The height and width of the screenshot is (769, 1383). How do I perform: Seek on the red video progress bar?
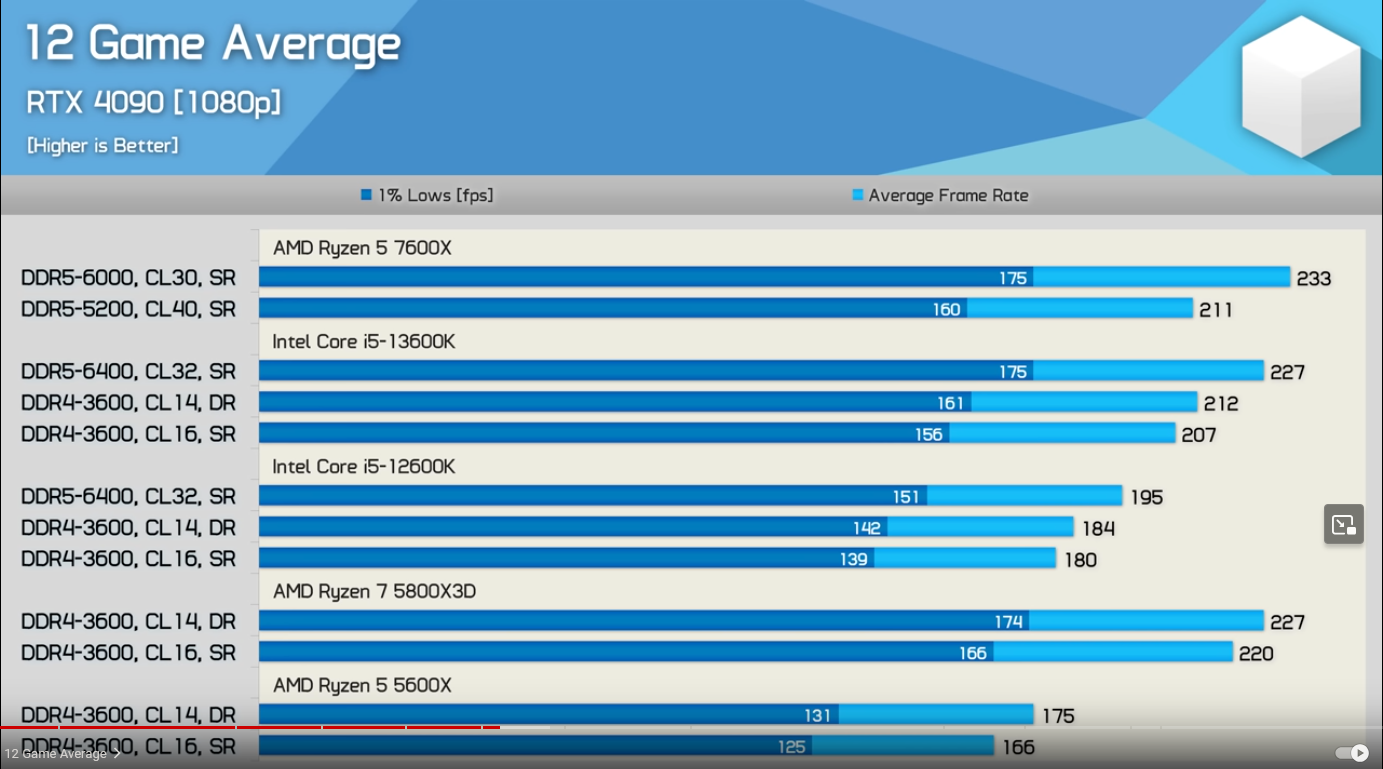tap(250, 727)
